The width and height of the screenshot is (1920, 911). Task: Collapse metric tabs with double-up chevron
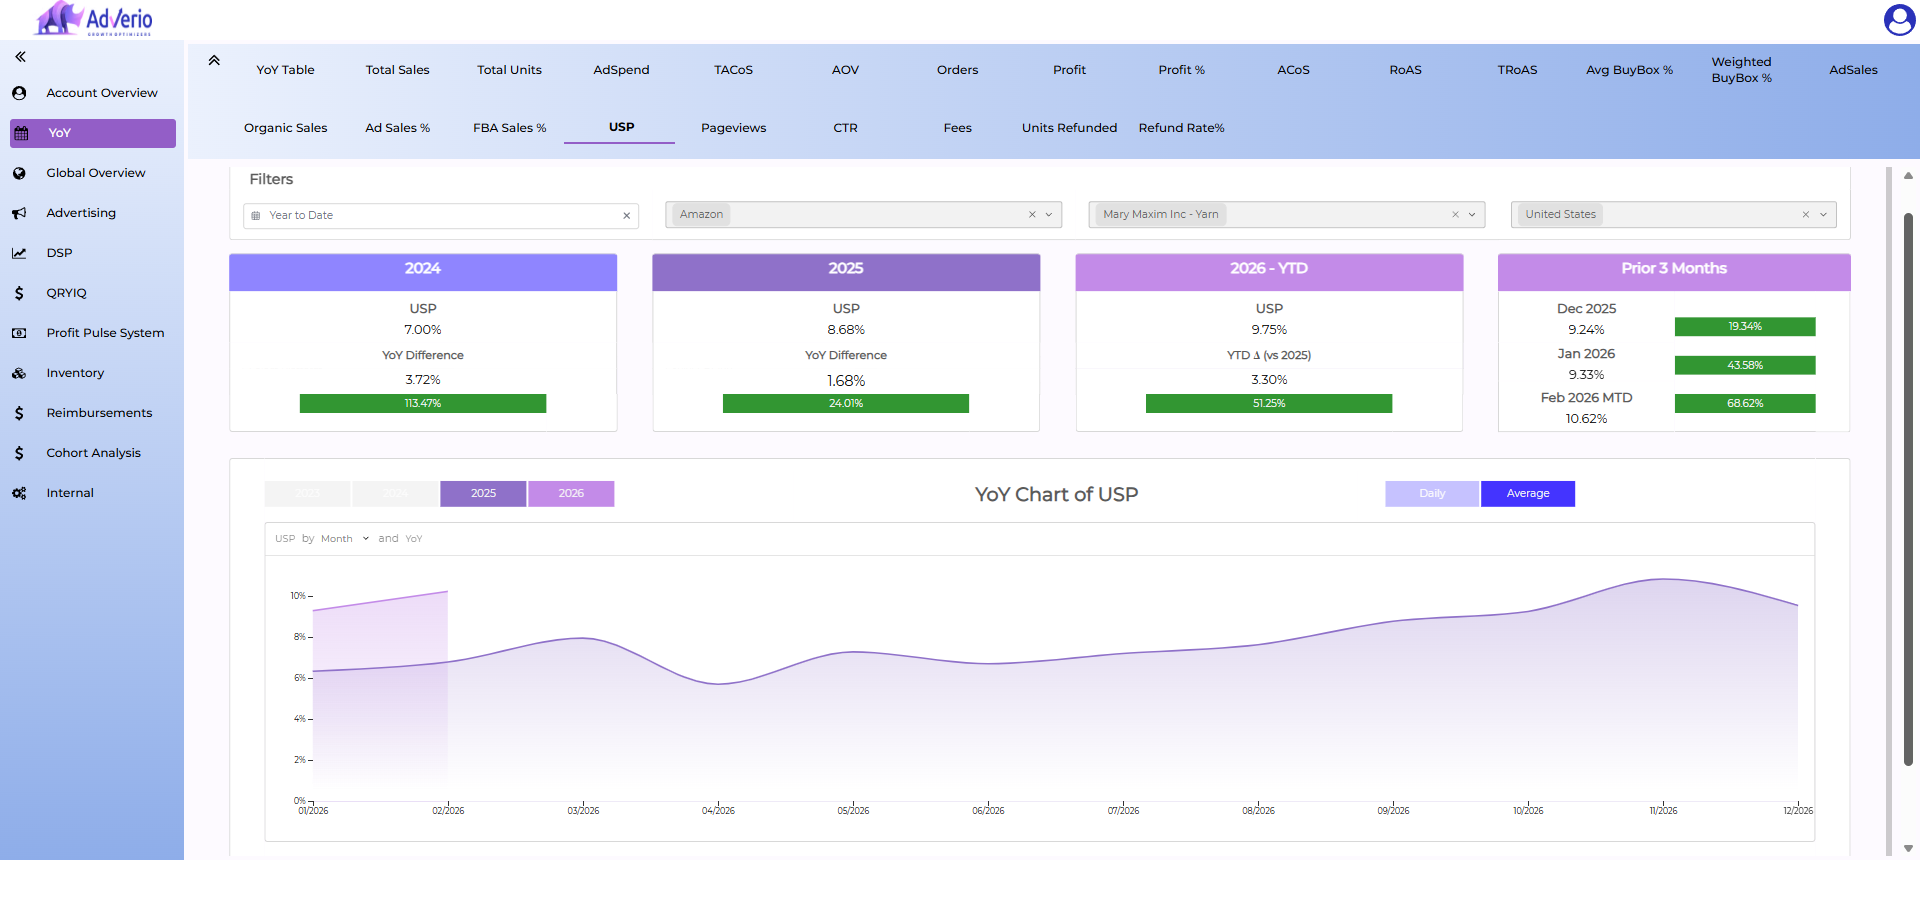click(x=214, y=61)
